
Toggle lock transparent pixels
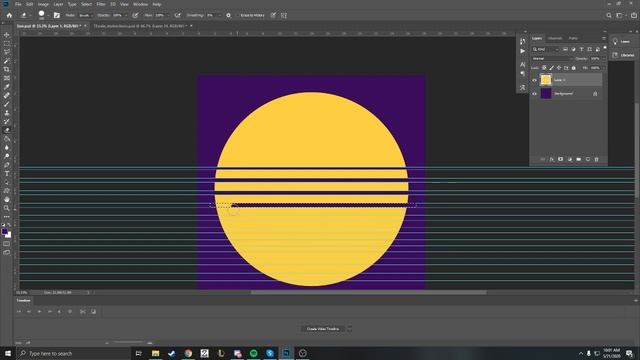tap(544, 68)
